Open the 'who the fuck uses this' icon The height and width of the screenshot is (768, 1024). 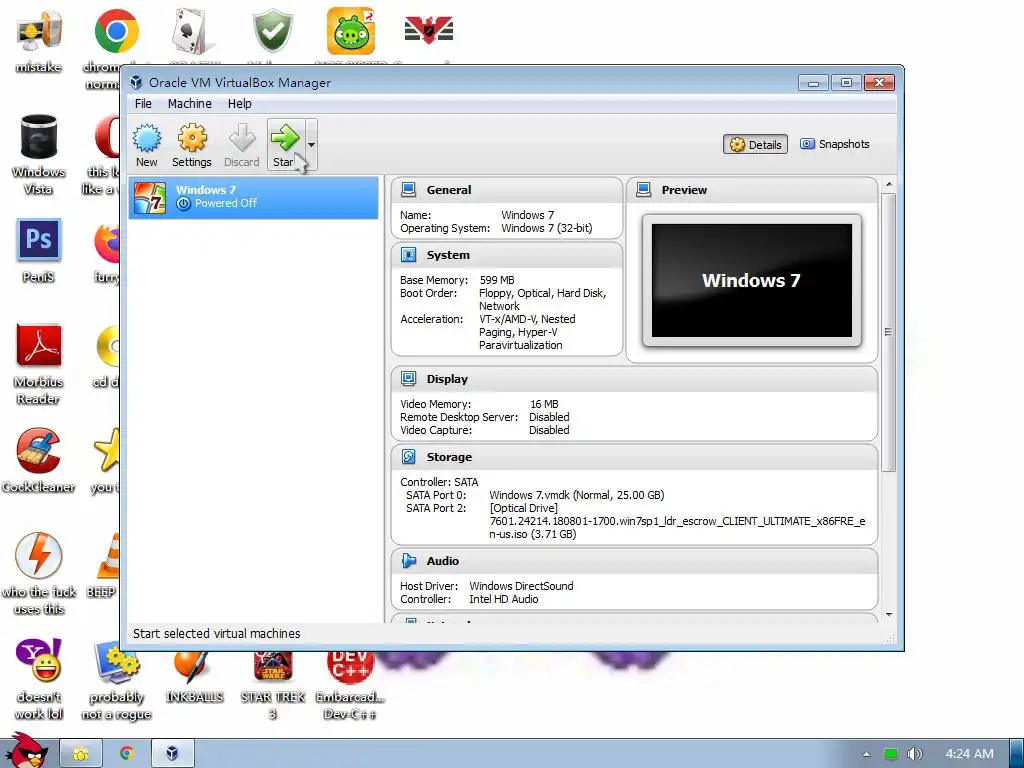coord(39,573)
